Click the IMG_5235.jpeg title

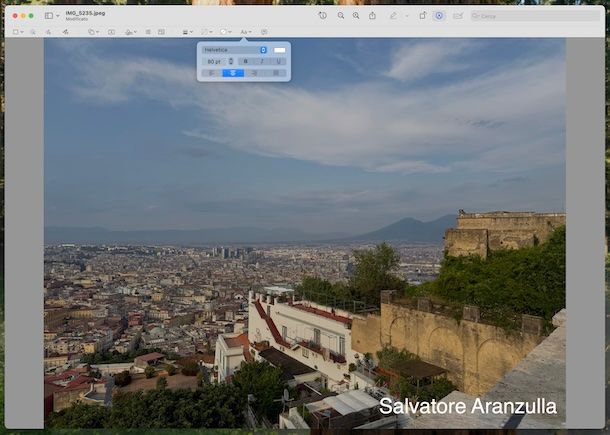click(85, 13)
